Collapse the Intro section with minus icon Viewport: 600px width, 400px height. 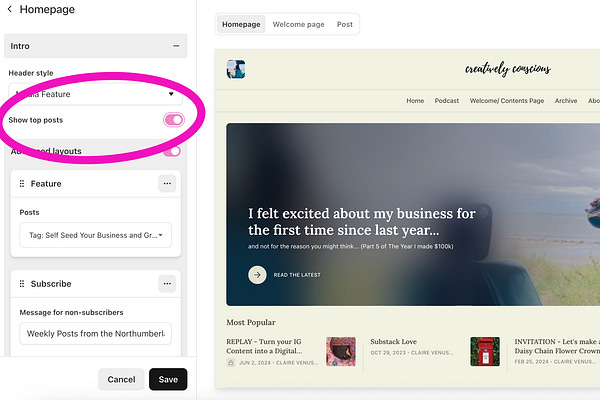tap(176, 46)
